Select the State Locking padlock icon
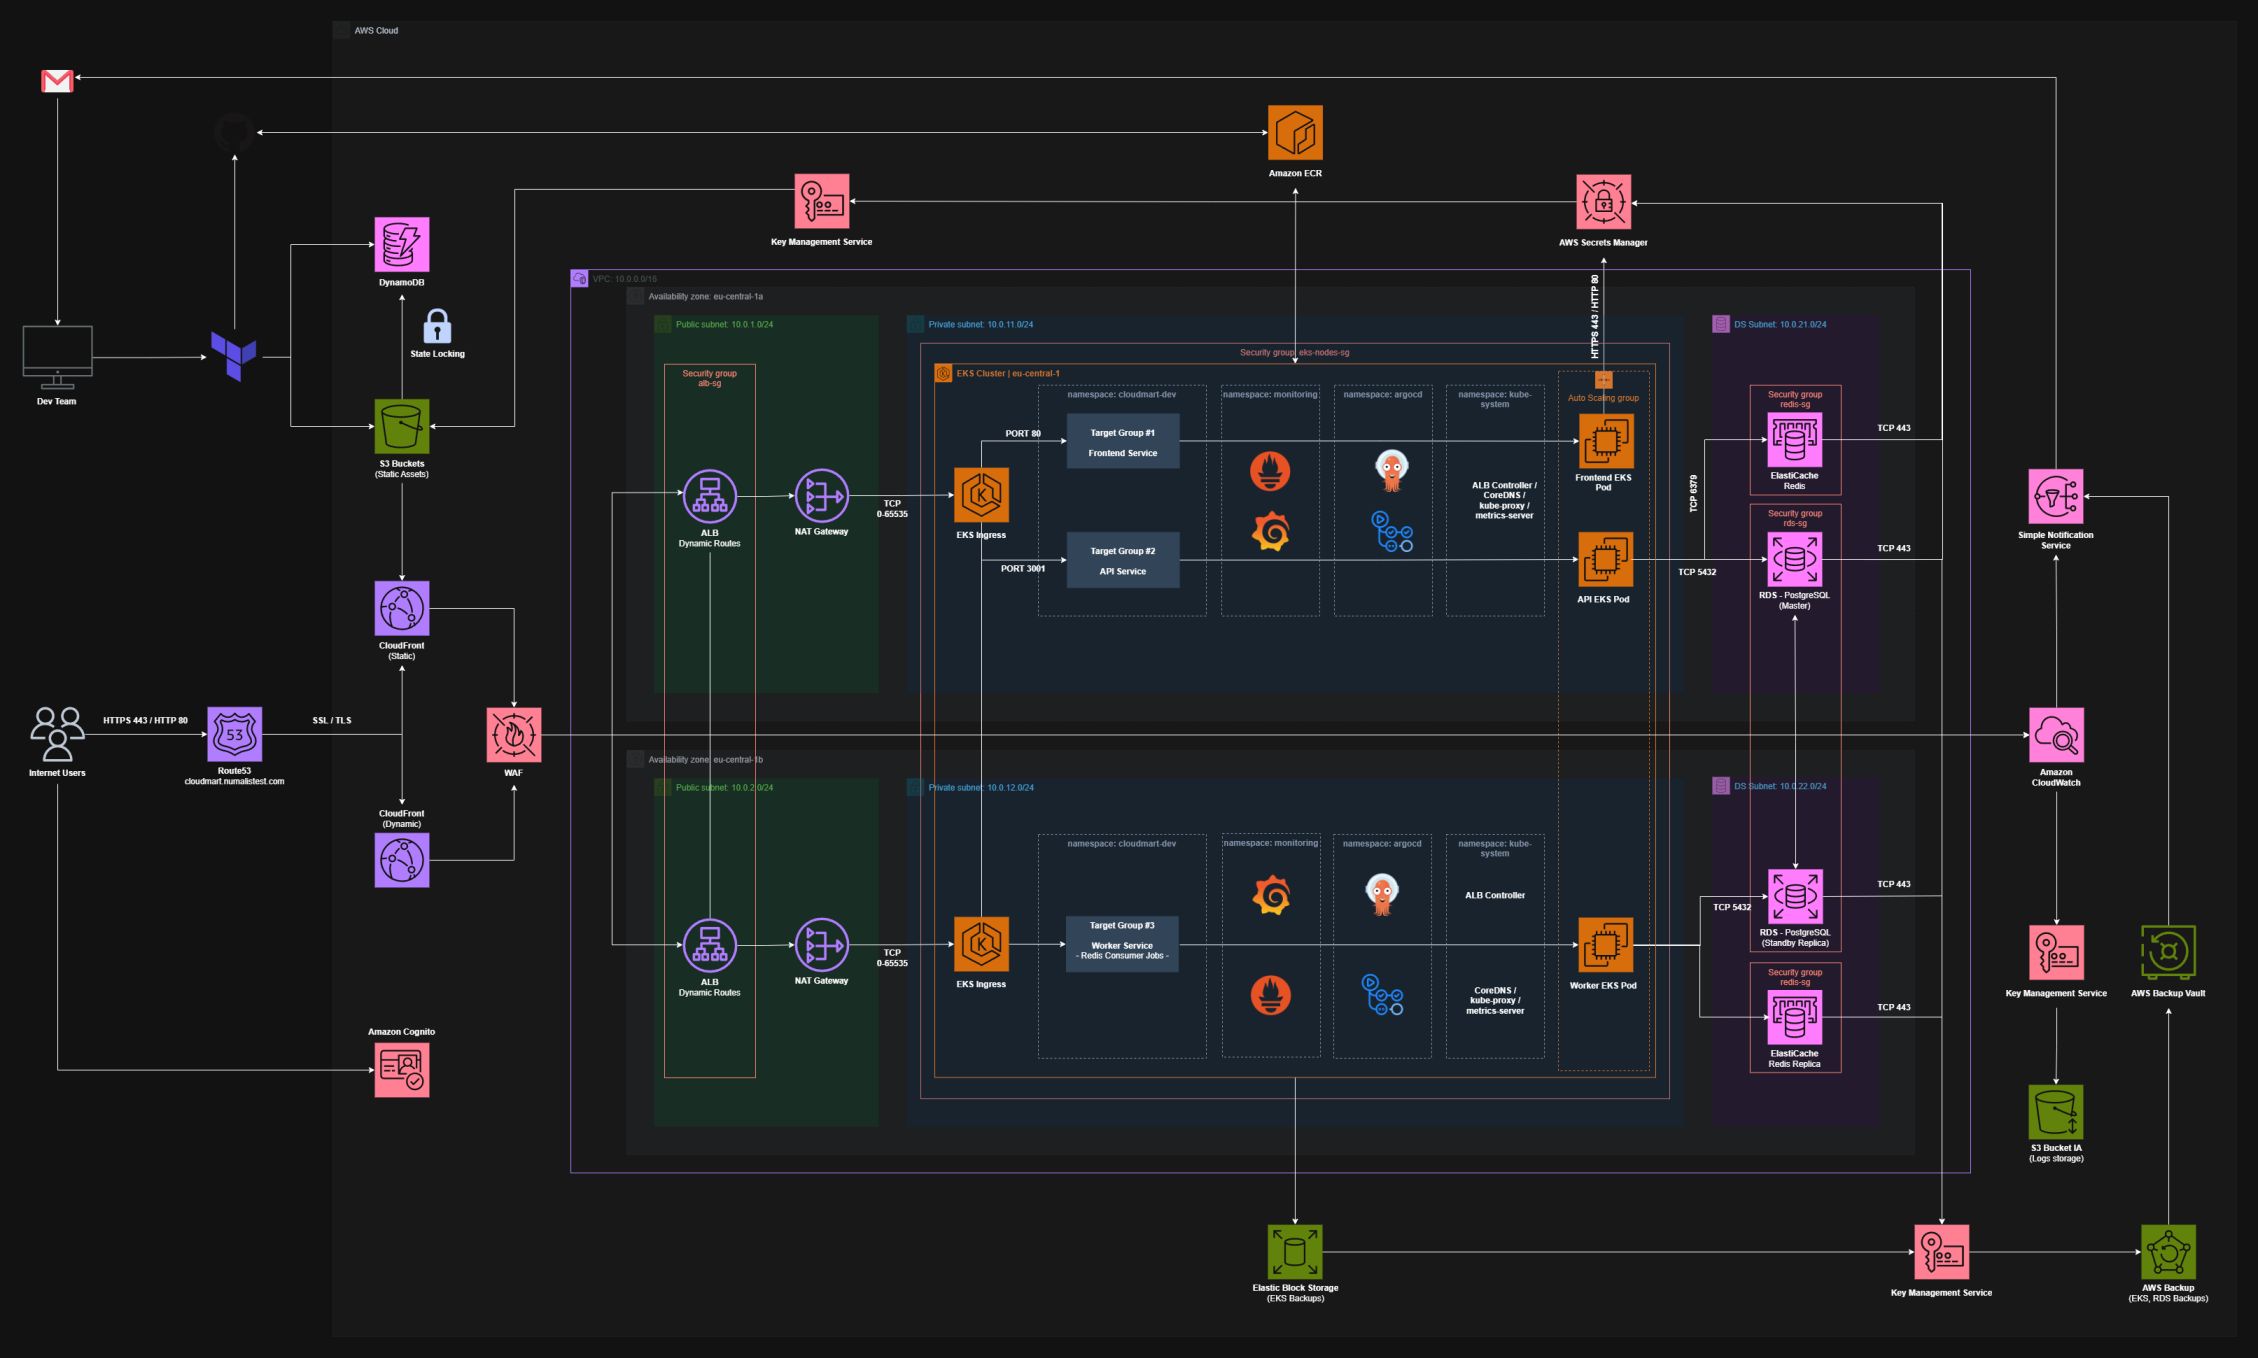Screen dimensions: 2258x1358 tap(437, 327)
